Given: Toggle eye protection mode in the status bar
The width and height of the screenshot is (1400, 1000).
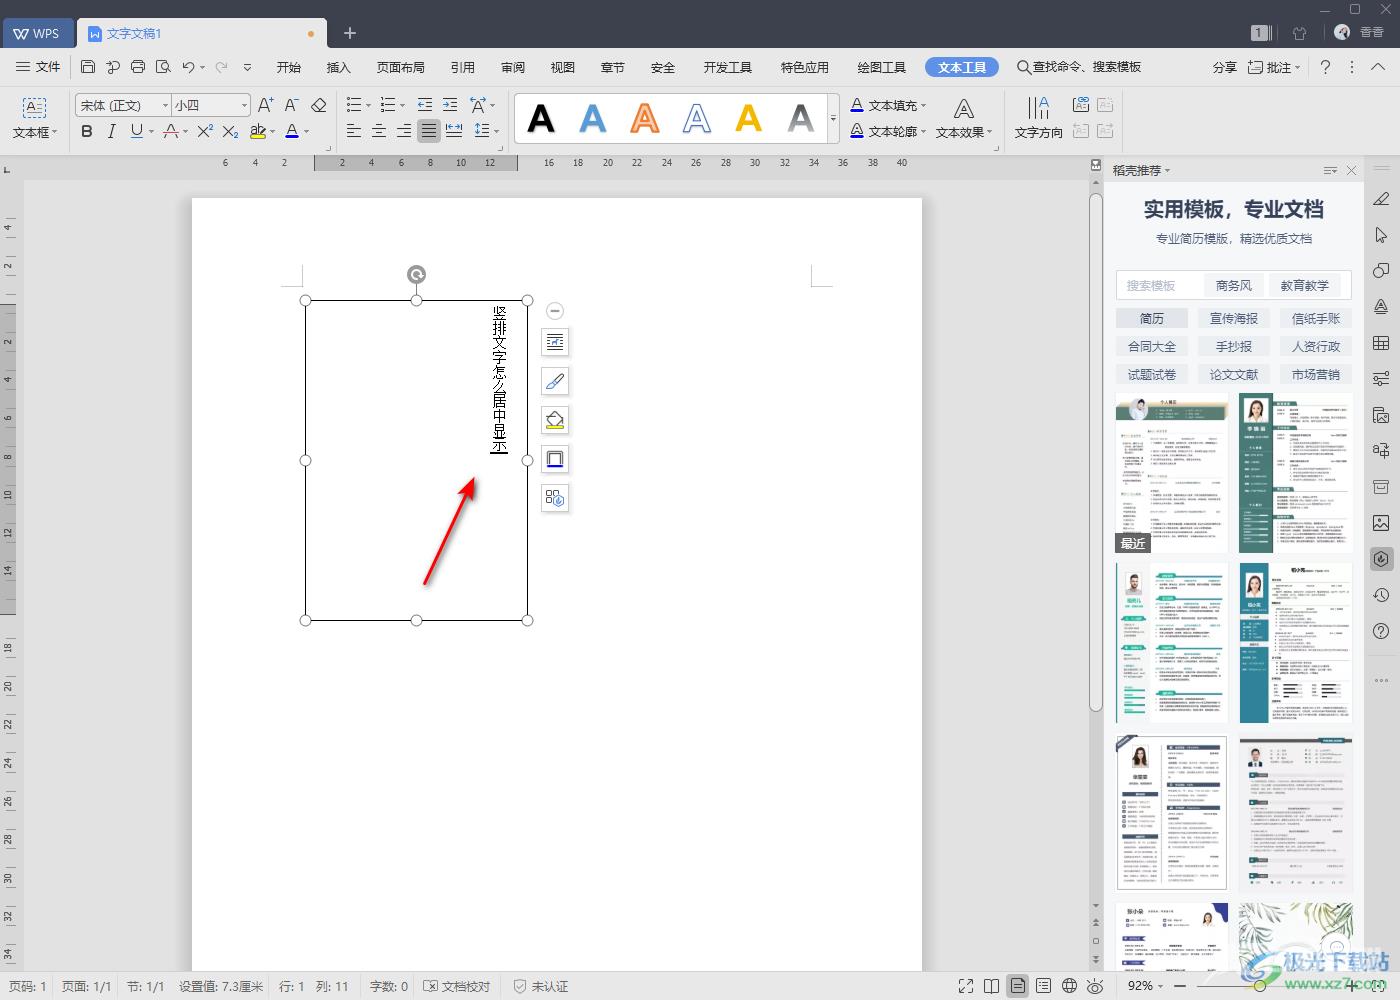Looking at the screenshot, I should 1095,986.
